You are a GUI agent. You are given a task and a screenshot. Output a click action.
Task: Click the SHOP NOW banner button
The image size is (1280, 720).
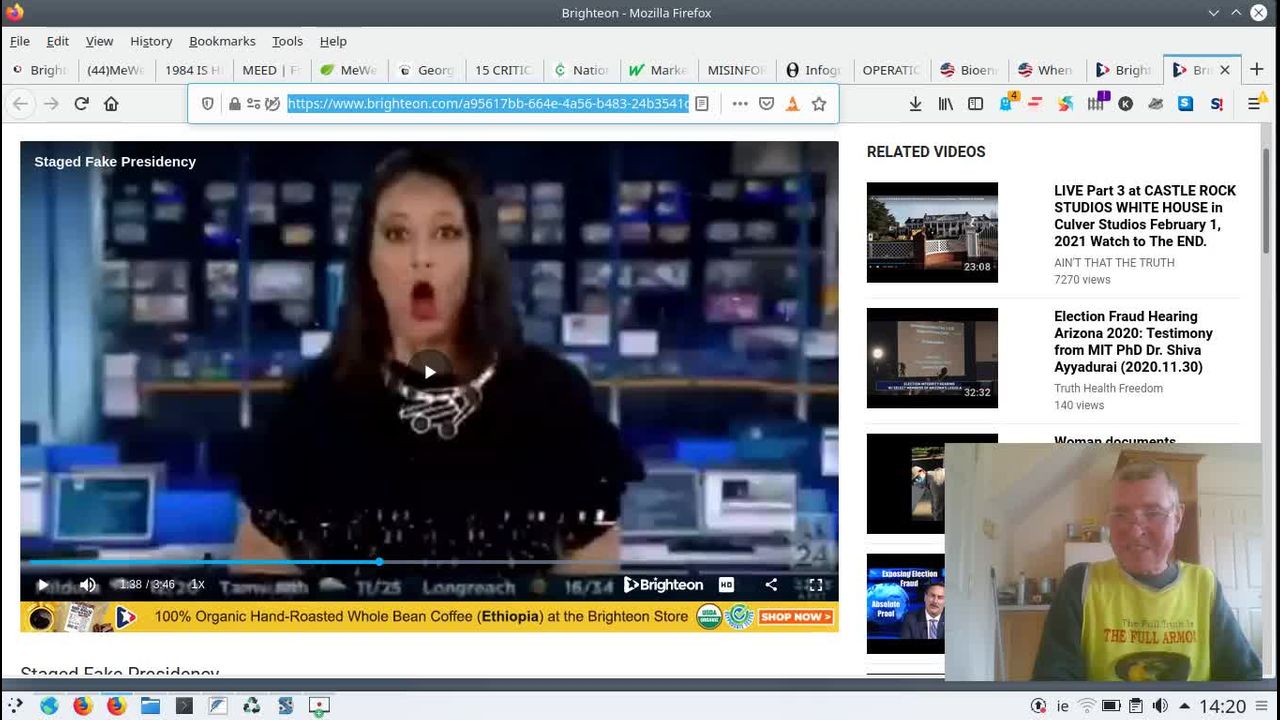pos(795,617)
